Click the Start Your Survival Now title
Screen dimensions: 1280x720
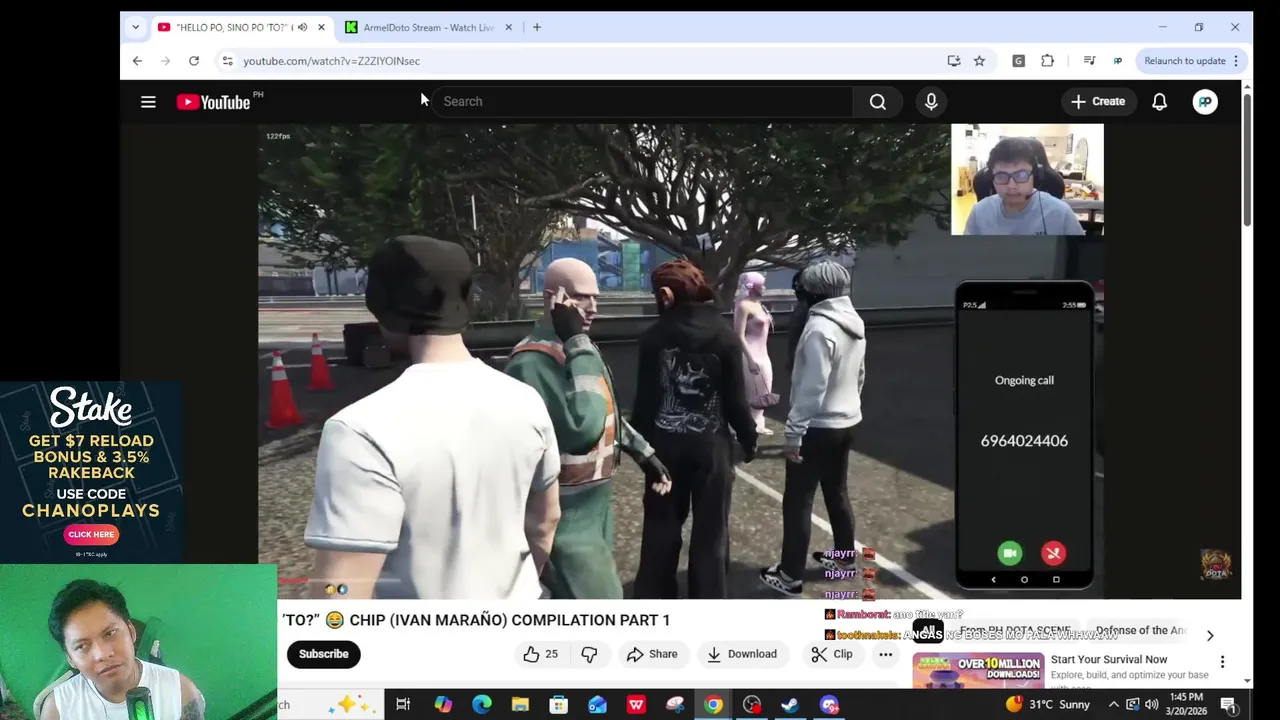point(1109,659)
